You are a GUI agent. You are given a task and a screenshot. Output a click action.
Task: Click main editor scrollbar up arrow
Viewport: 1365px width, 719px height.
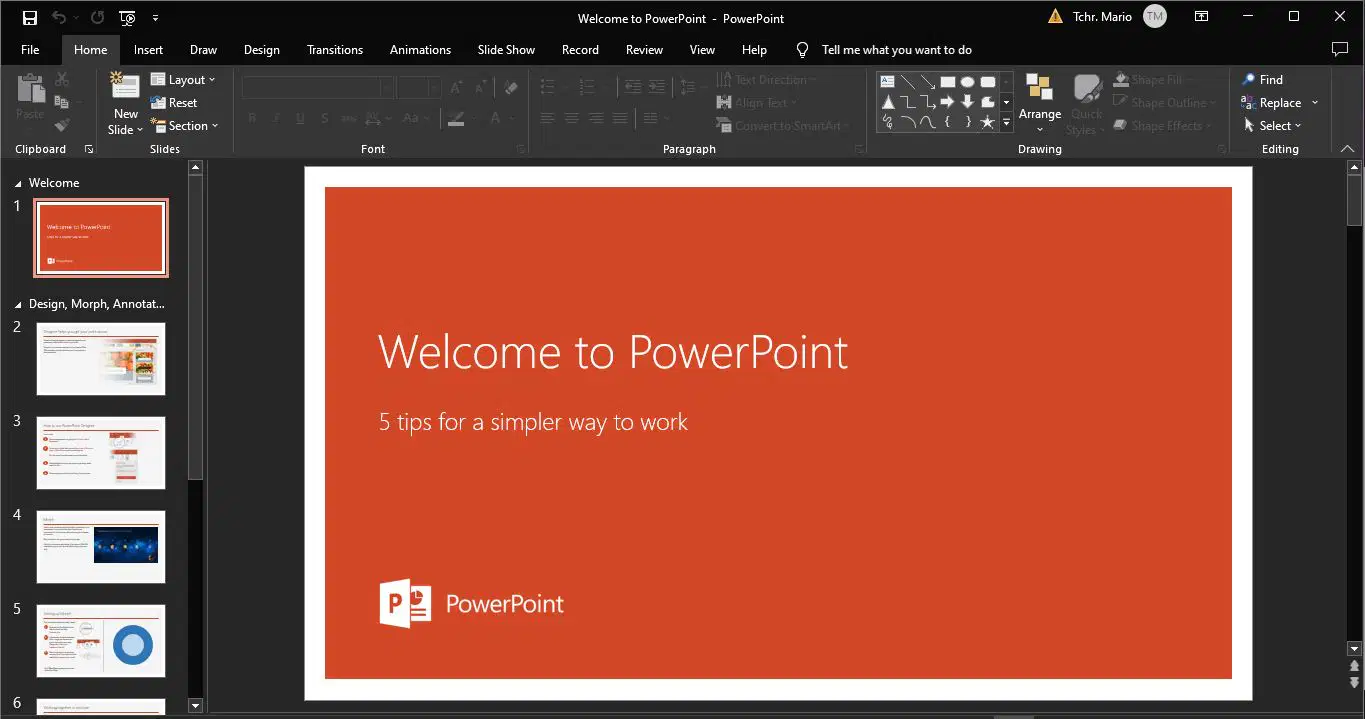[1355, 167]
